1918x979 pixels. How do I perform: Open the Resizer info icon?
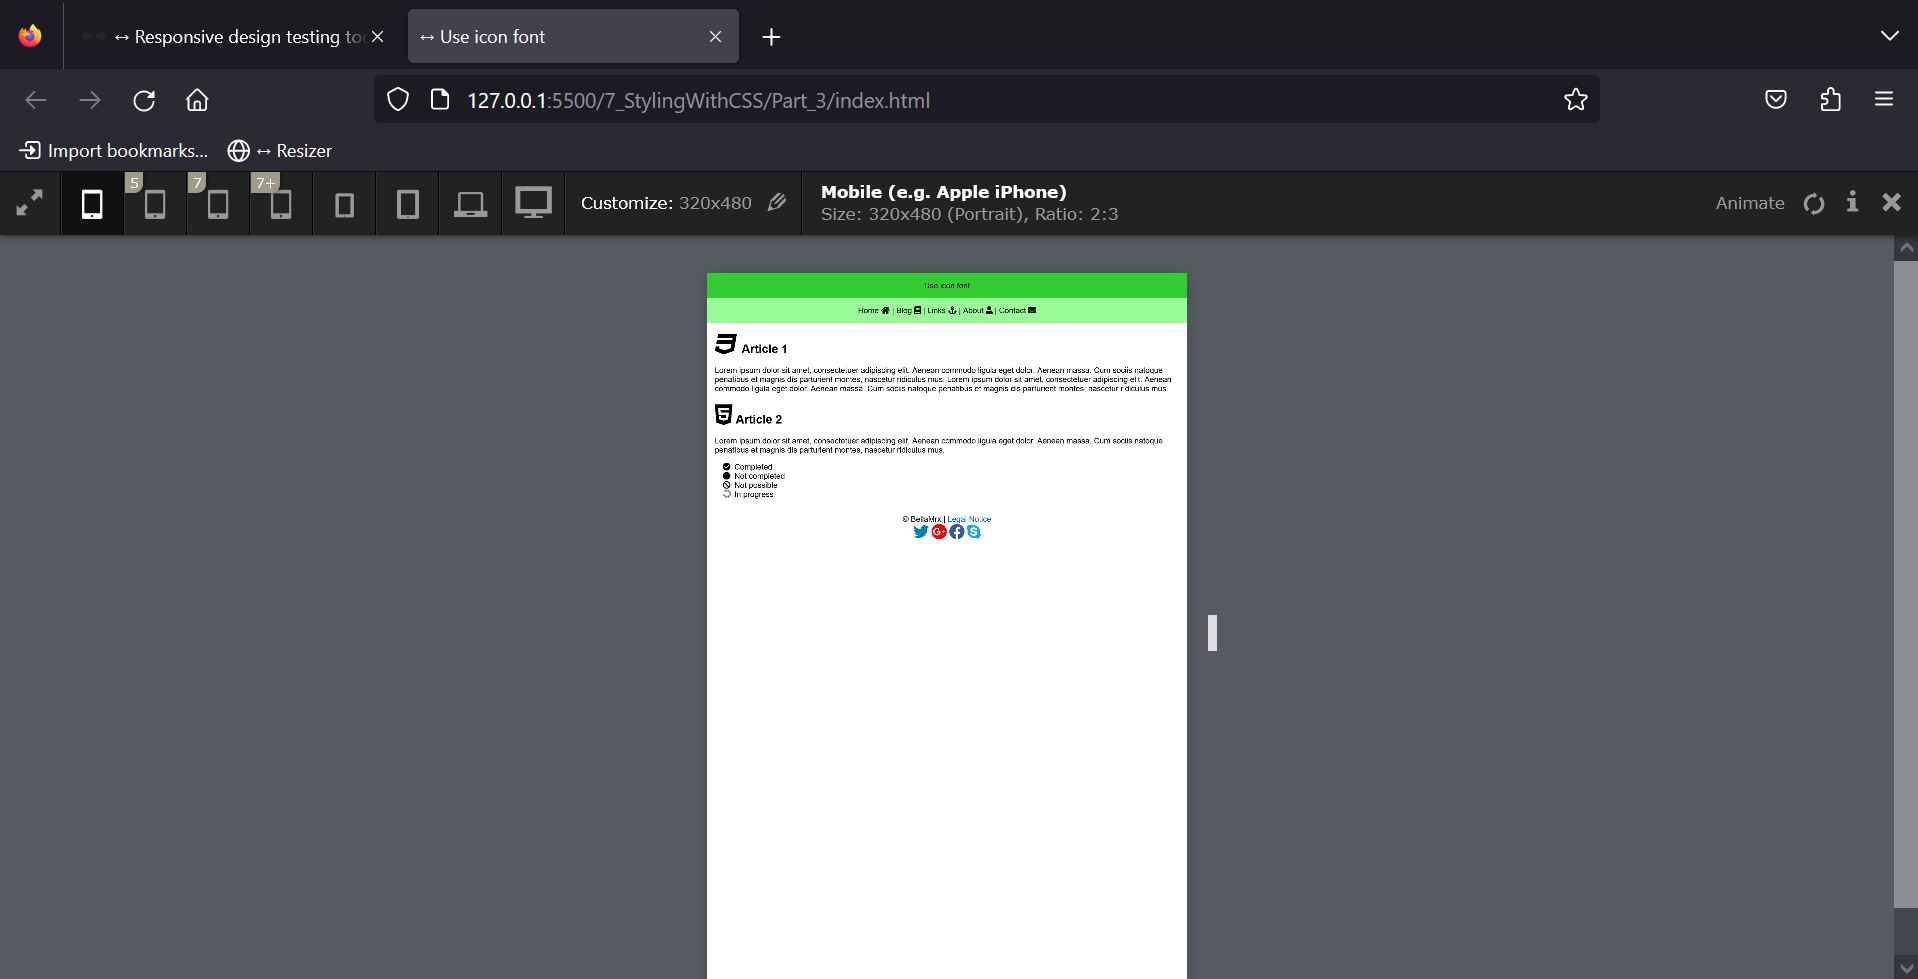pyautogui.click(x=1852, y=202)
